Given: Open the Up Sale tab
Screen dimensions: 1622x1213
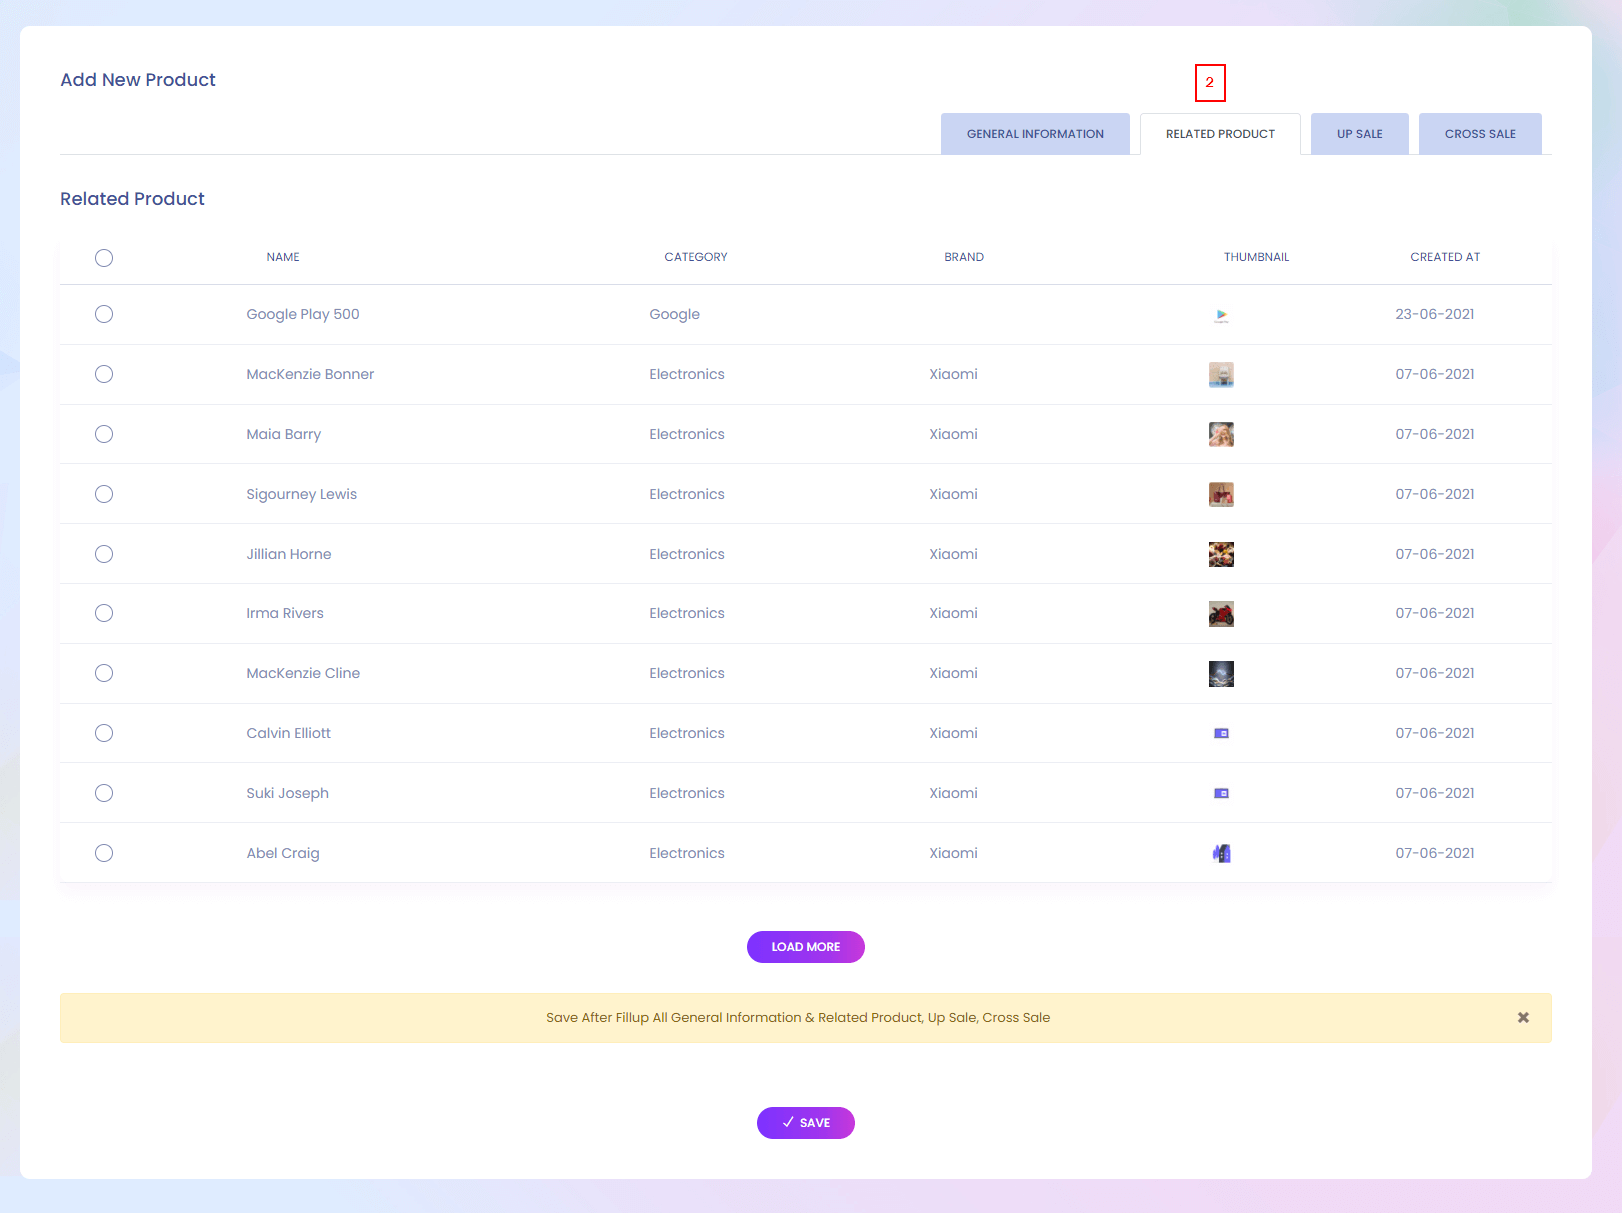Looking at the screenshot, I should click(1359, 134).
